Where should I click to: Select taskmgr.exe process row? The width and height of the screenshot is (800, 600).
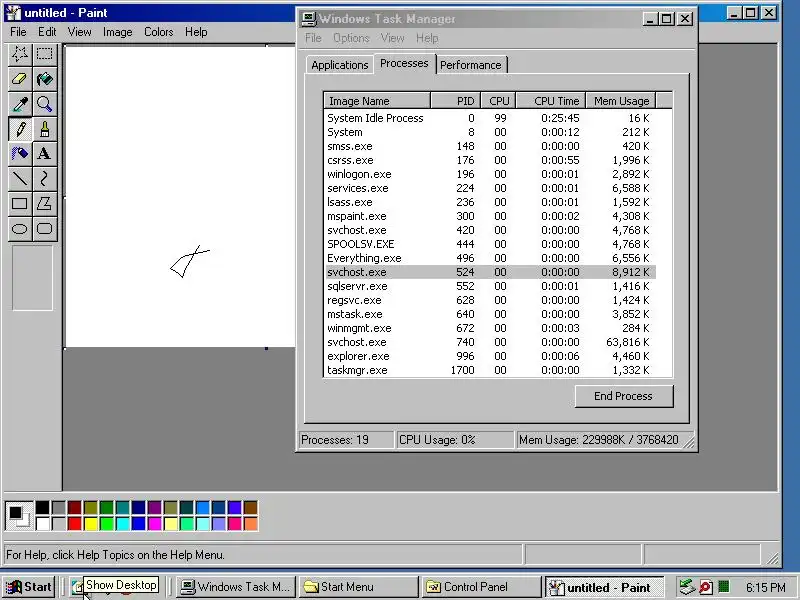pyautogui.click(x=490, y=370)
